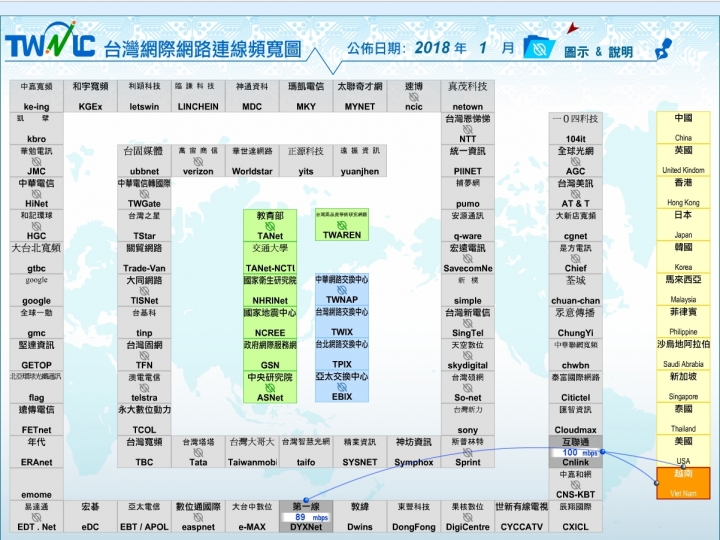Click the TWNAP link icon

(x=342, y=290)
